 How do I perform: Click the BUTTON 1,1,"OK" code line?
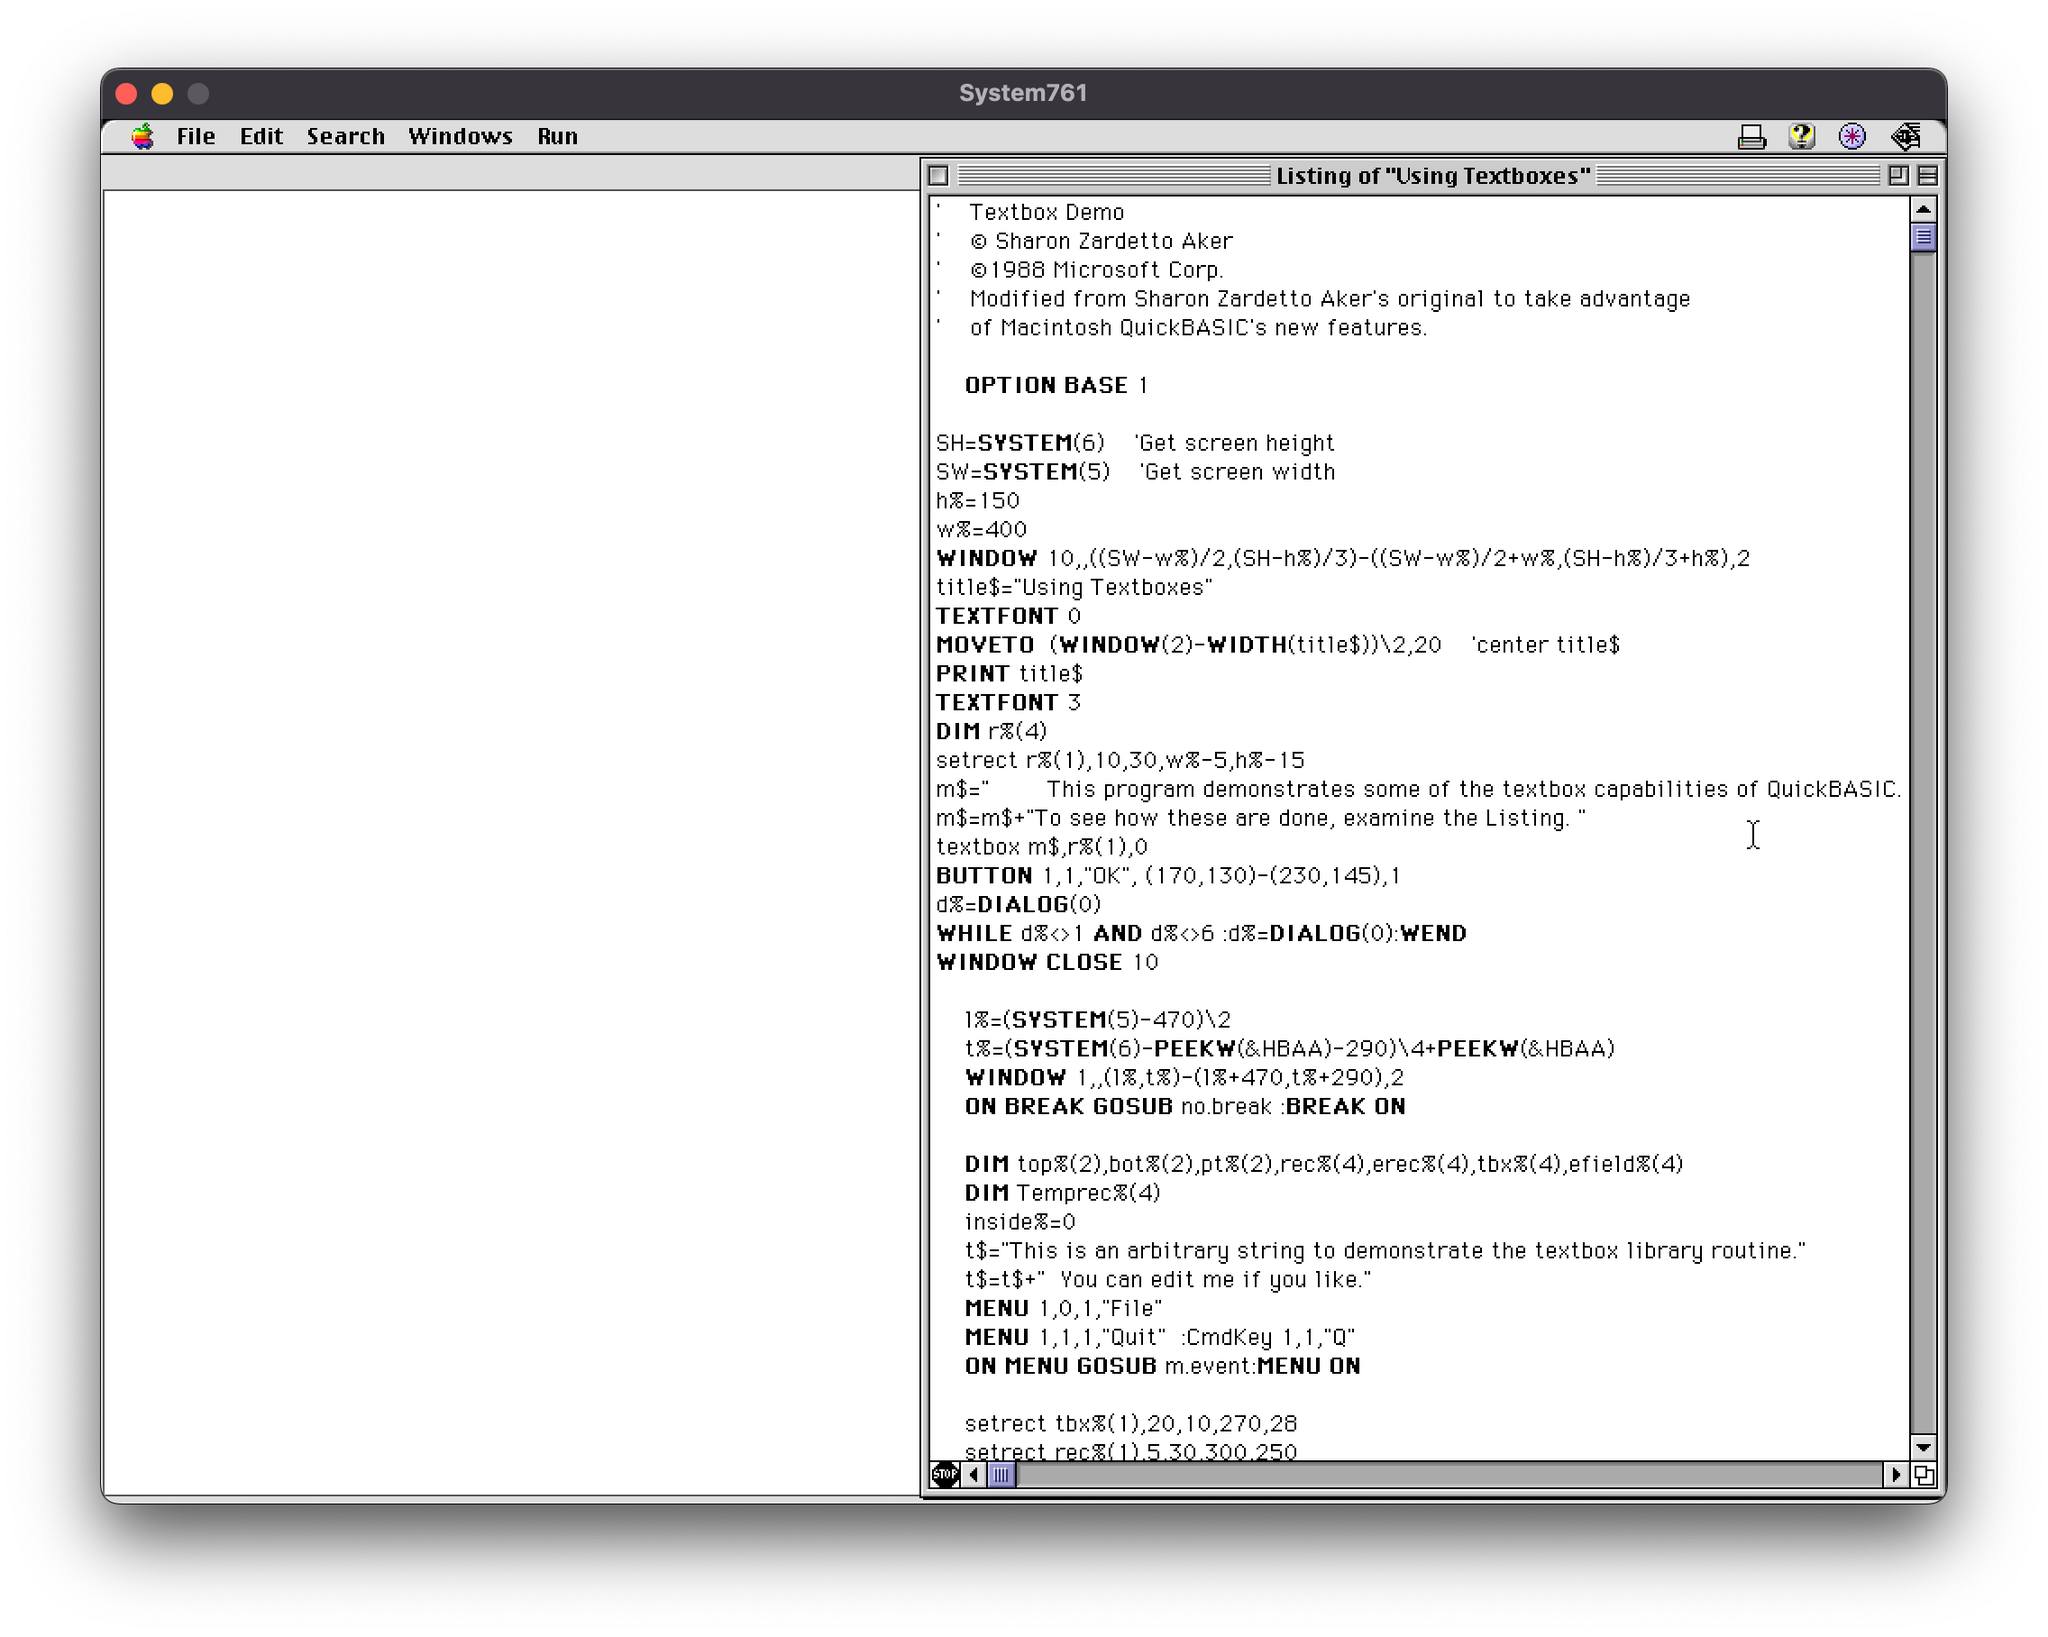1168,876
